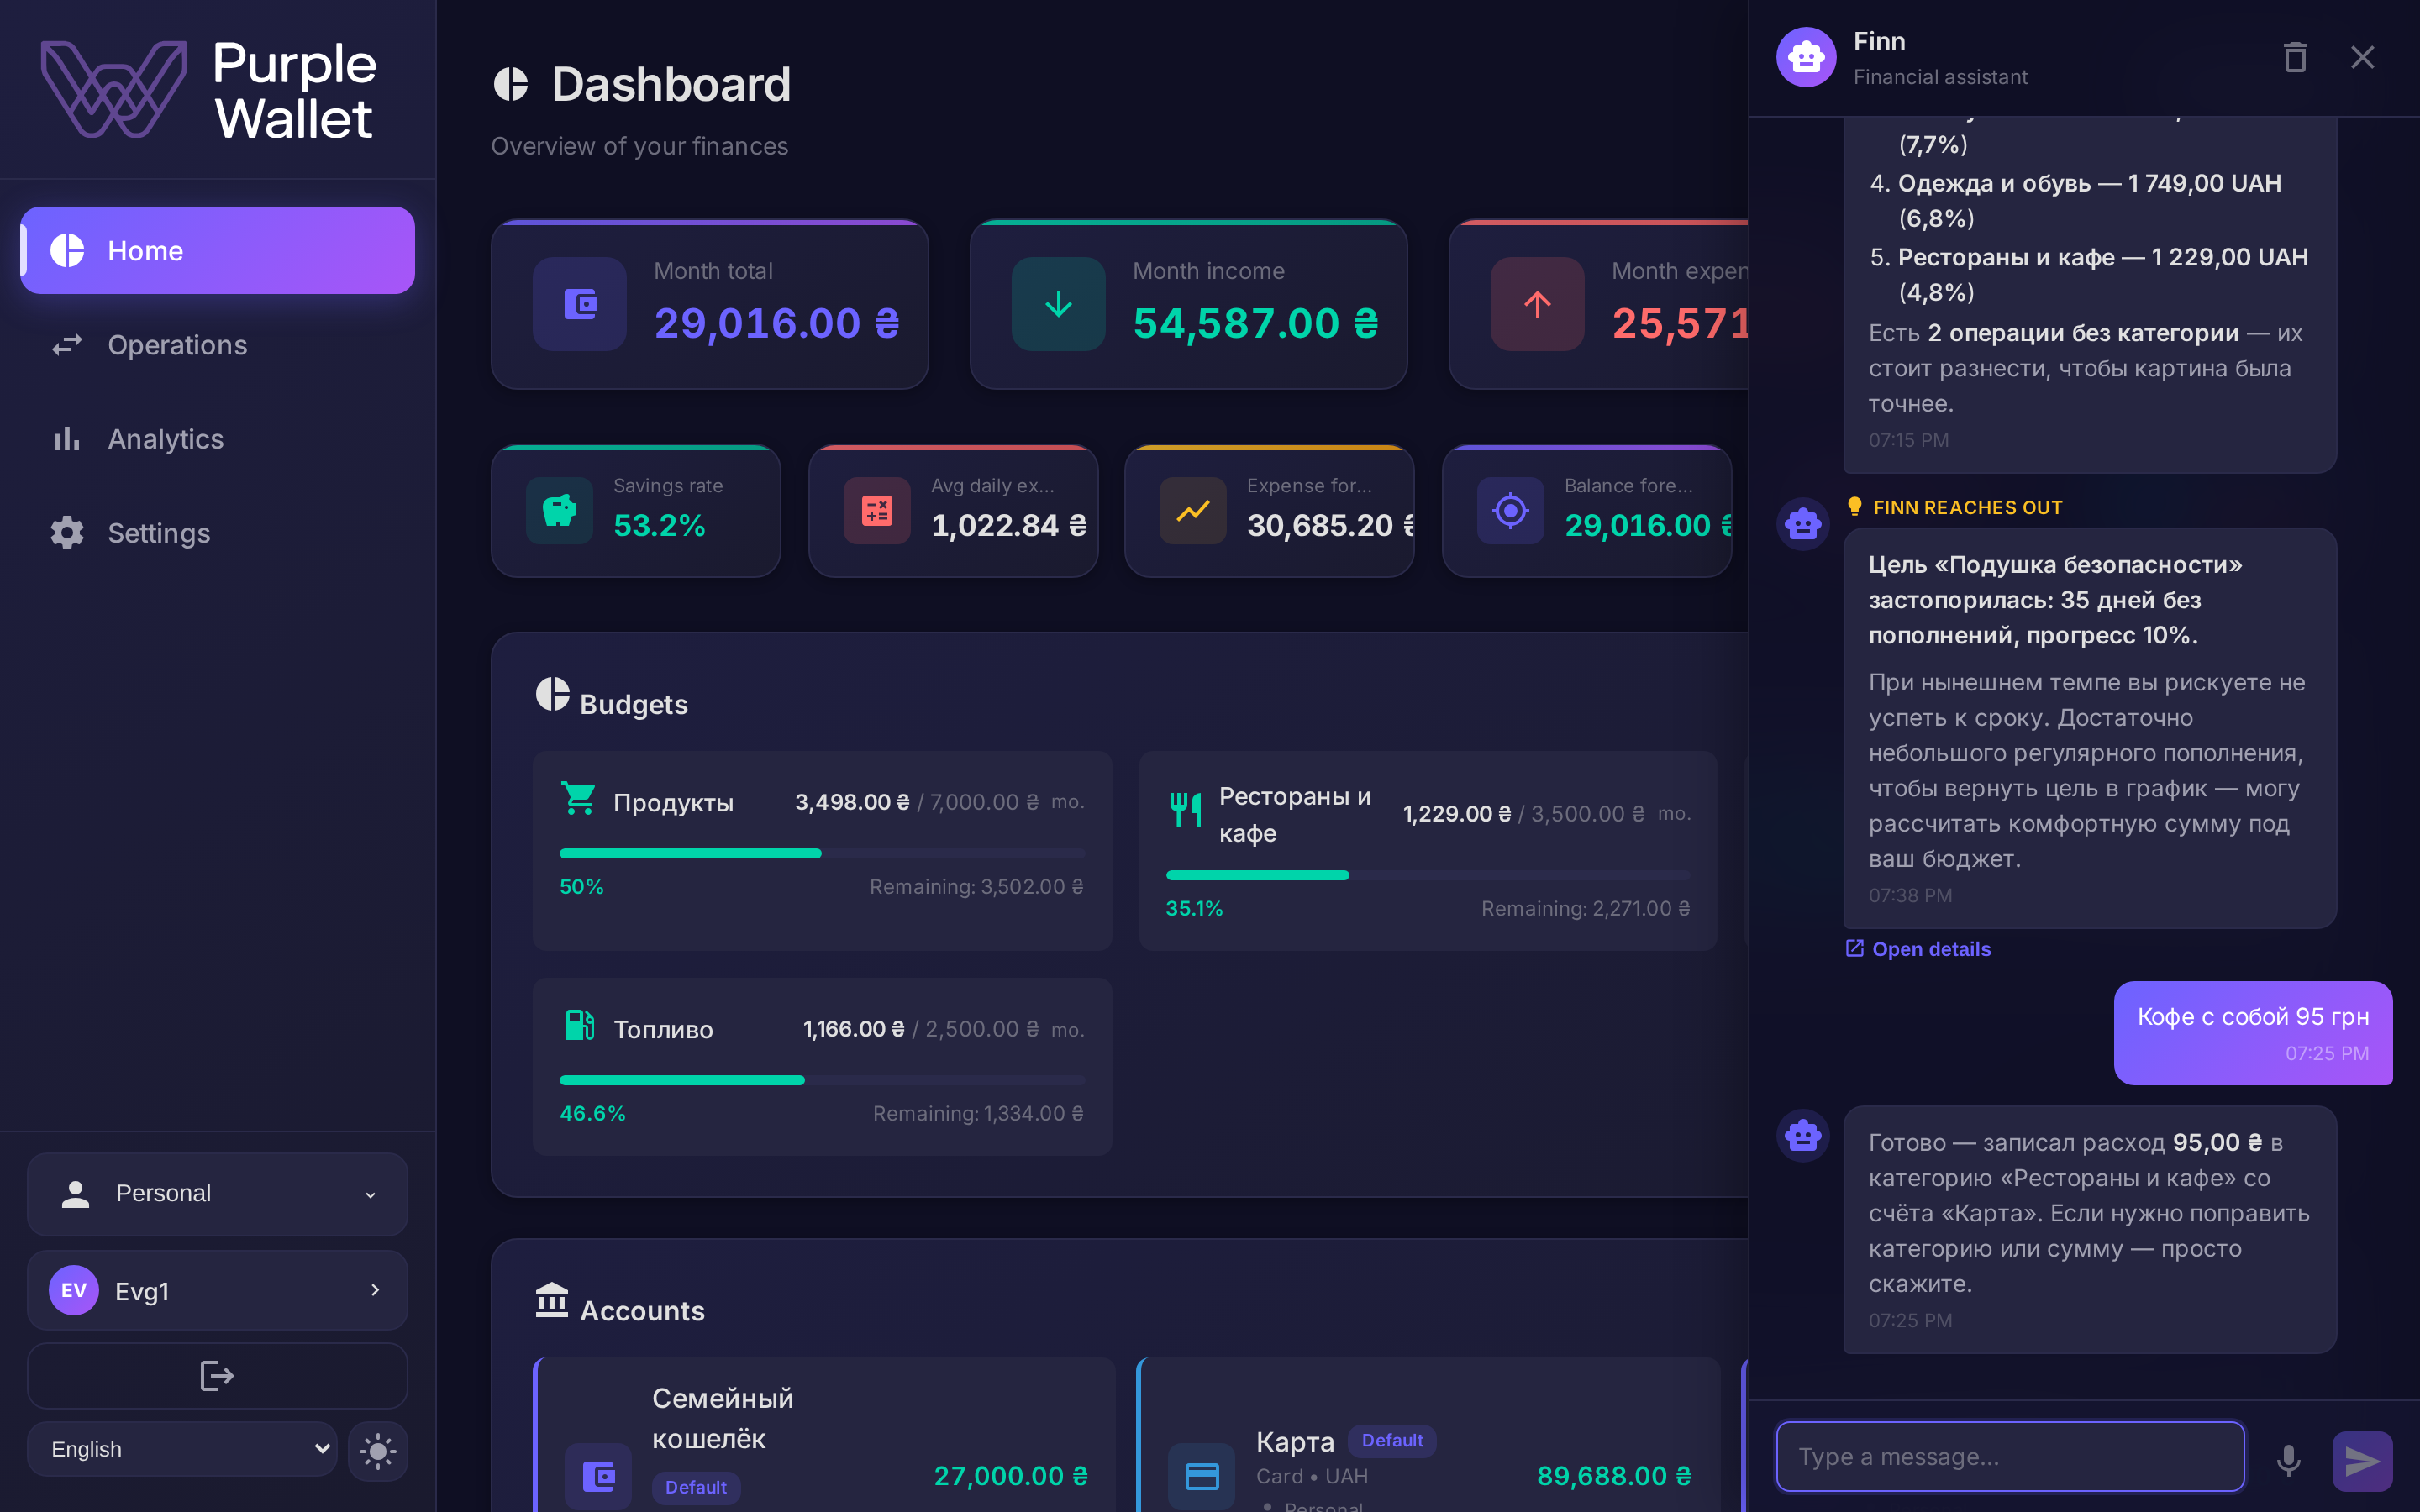
Task: Close the Finn assistant panel
Action: [2362, 57]
